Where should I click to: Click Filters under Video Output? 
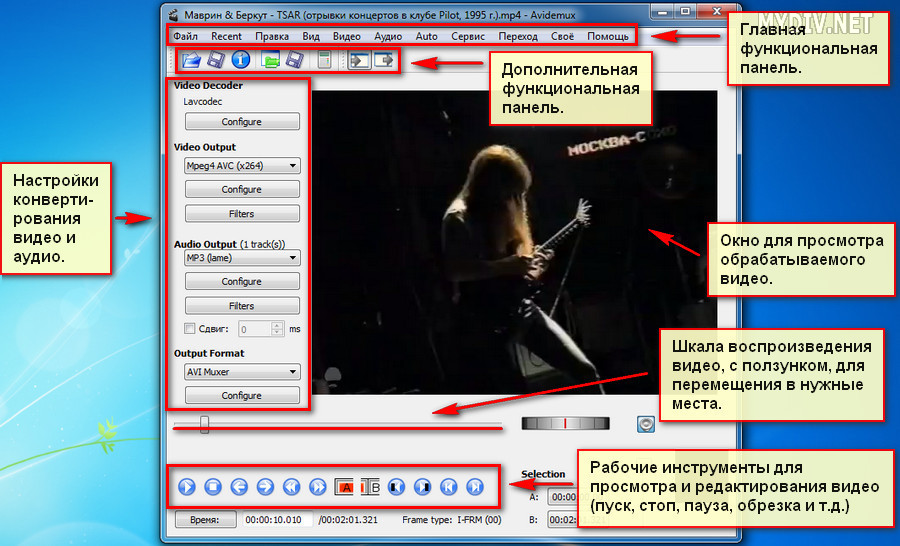(x=242, y=214)
